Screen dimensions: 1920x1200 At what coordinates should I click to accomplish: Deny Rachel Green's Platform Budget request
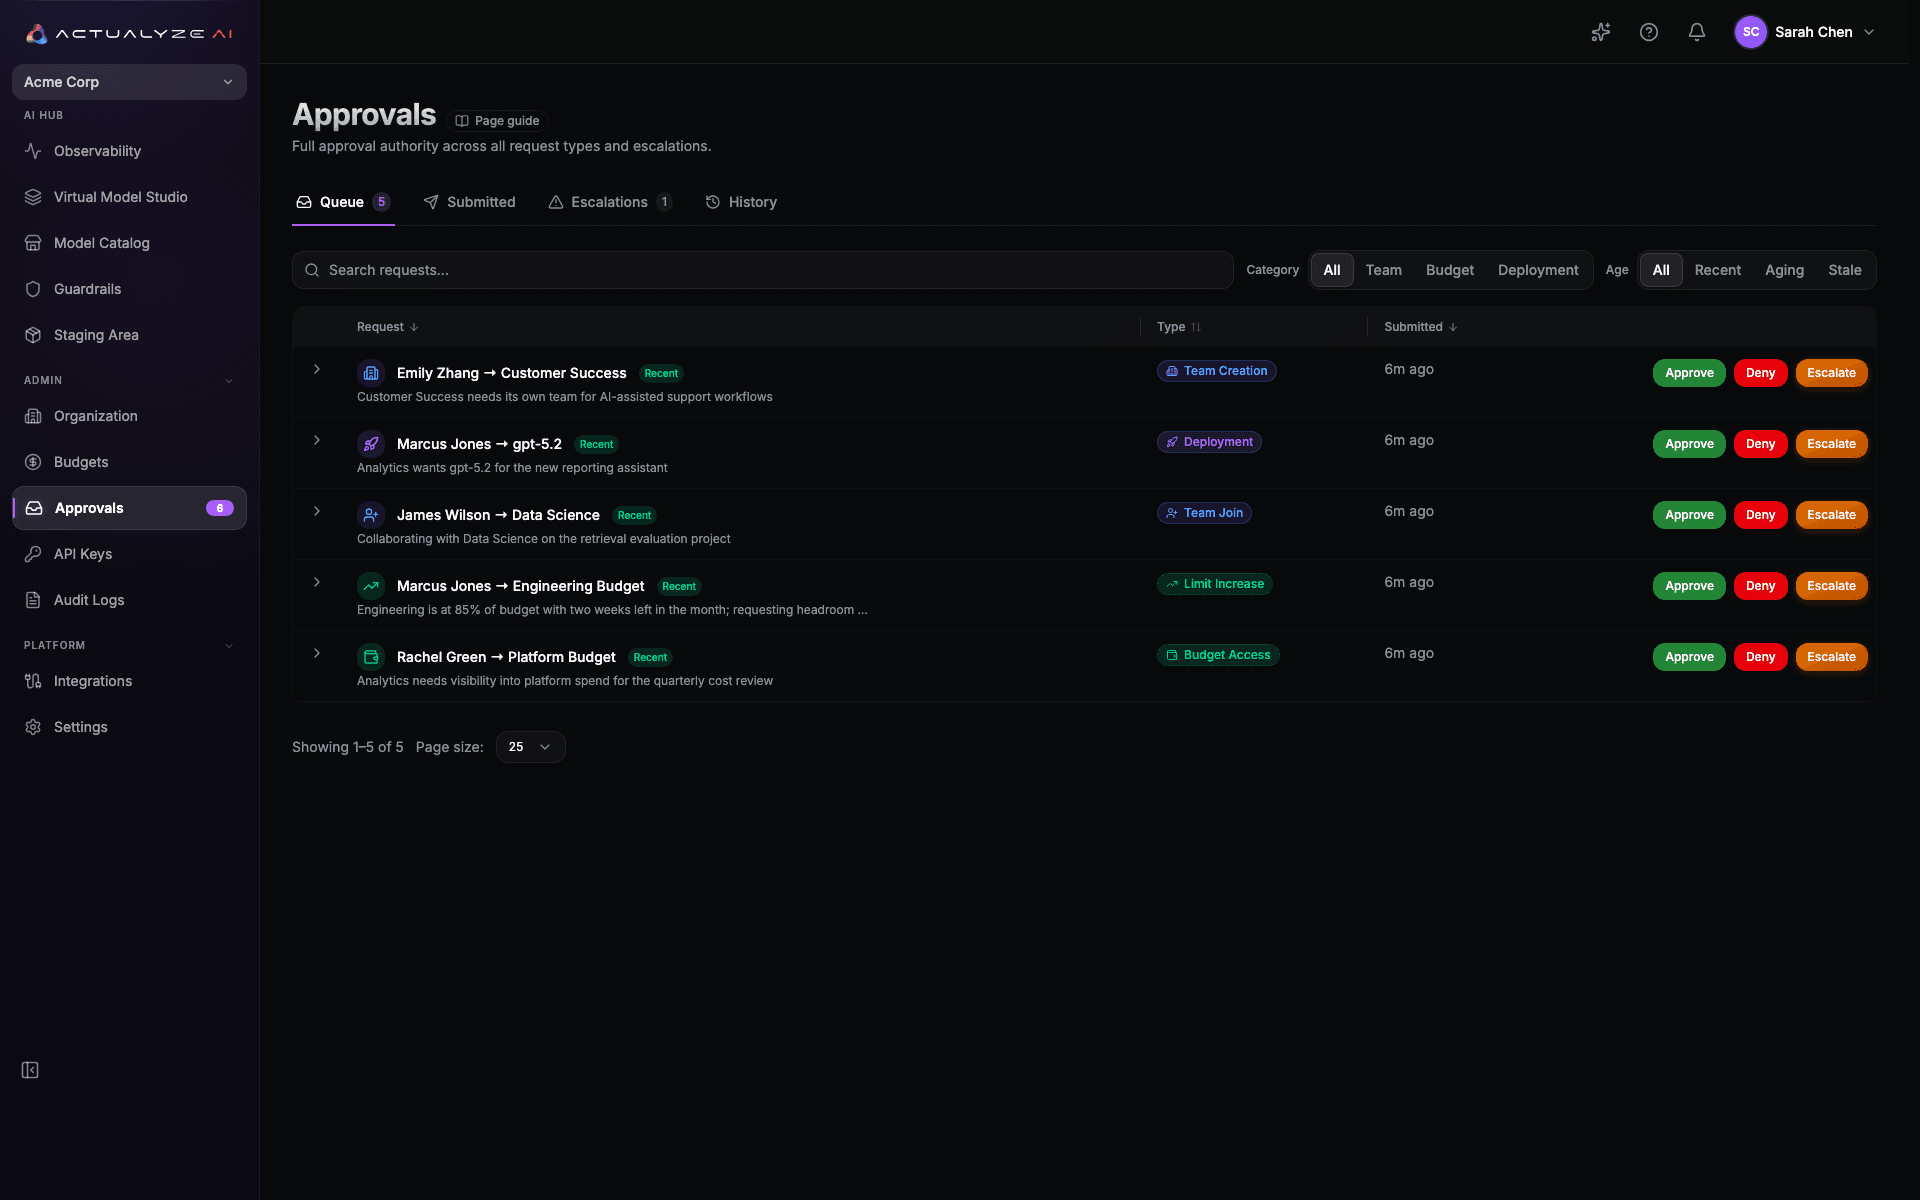click(1760, 657)
